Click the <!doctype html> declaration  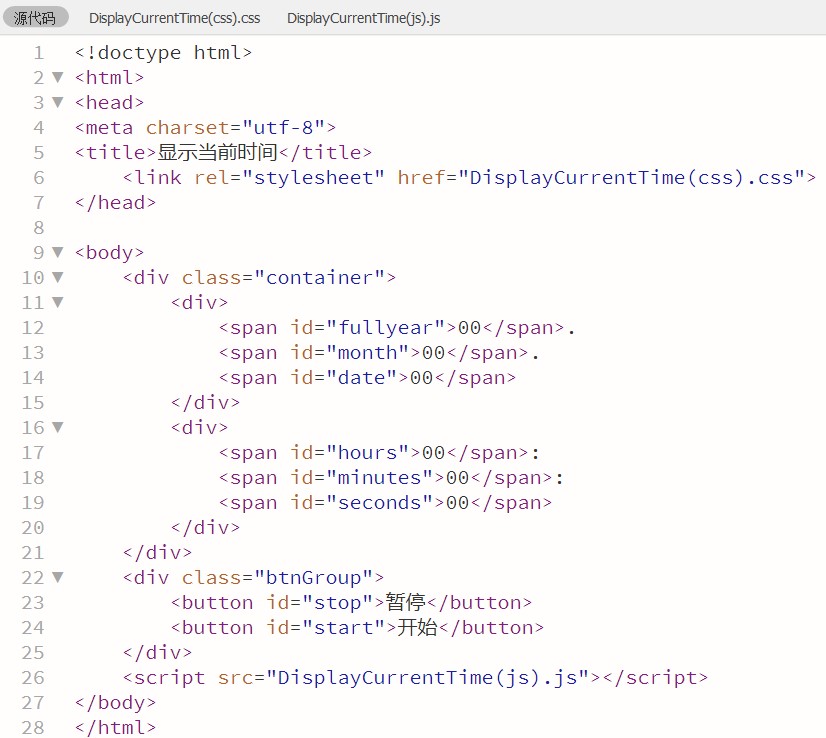pyautogui.click(x=163, y=53)
